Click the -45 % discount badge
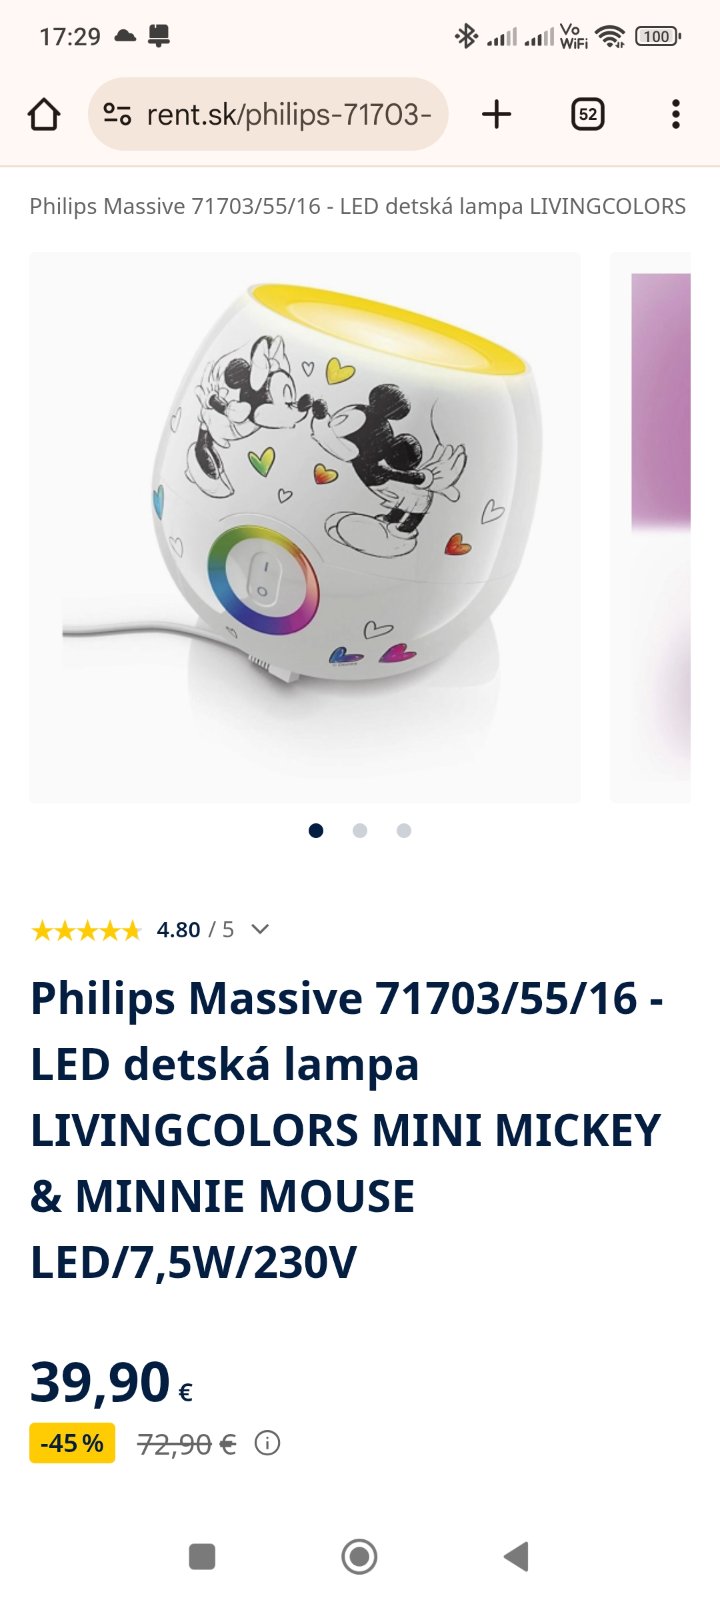The height and width of the screenshot is (1600, 720). [x=72, y=1443]
